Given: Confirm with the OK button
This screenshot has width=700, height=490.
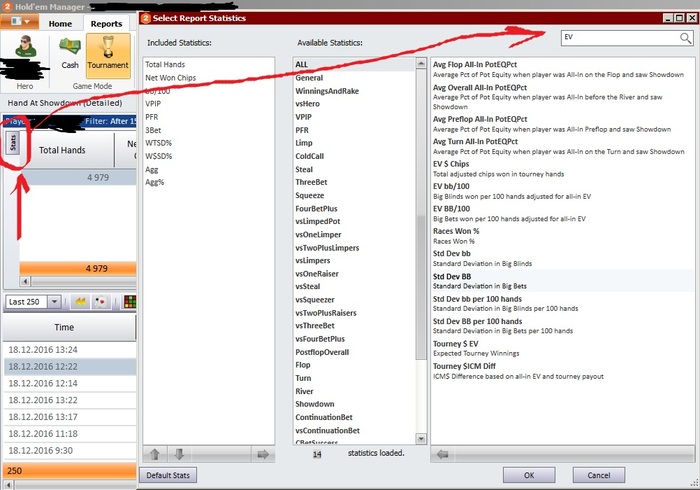Looking at the screenshot, I should (529, 475).
